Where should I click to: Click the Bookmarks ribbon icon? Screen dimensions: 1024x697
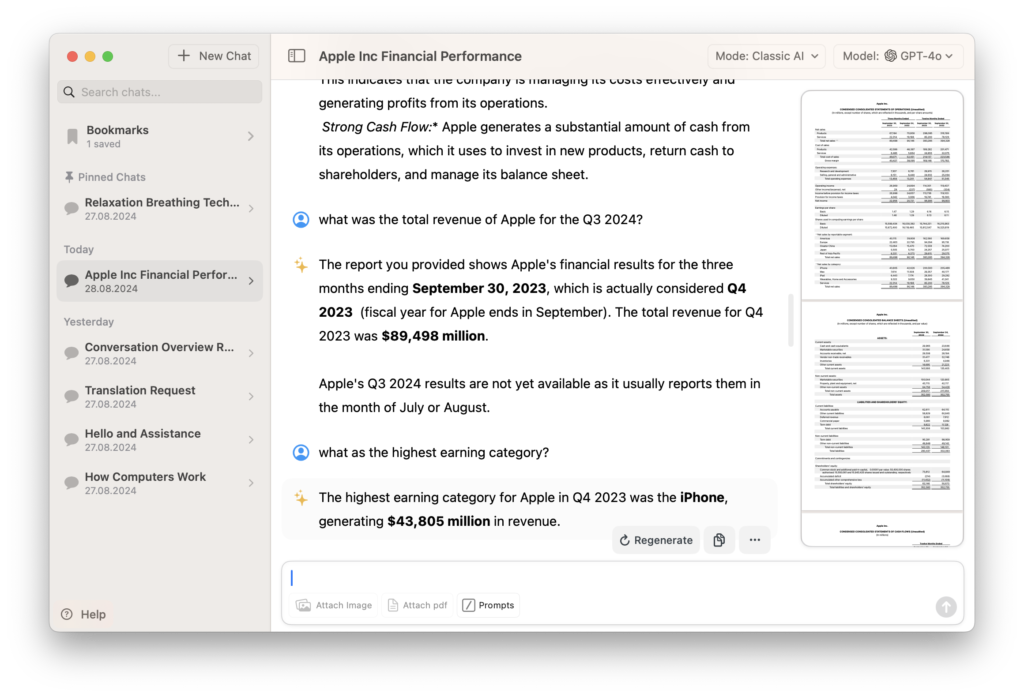click(72, 136)
